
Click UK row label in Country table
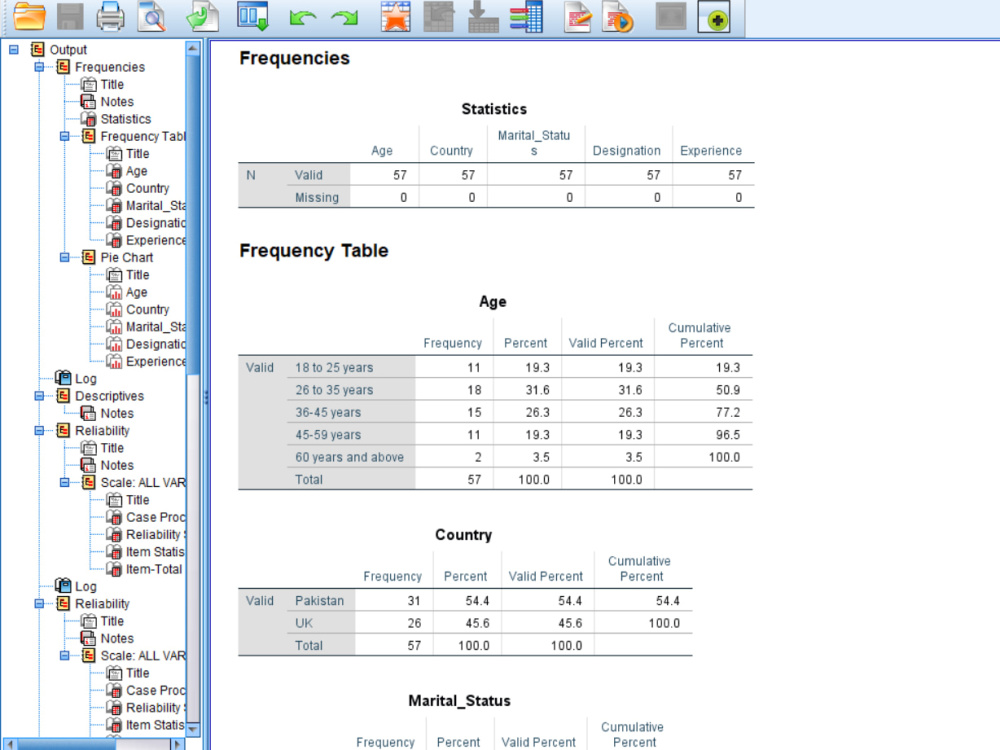[304, 623]
